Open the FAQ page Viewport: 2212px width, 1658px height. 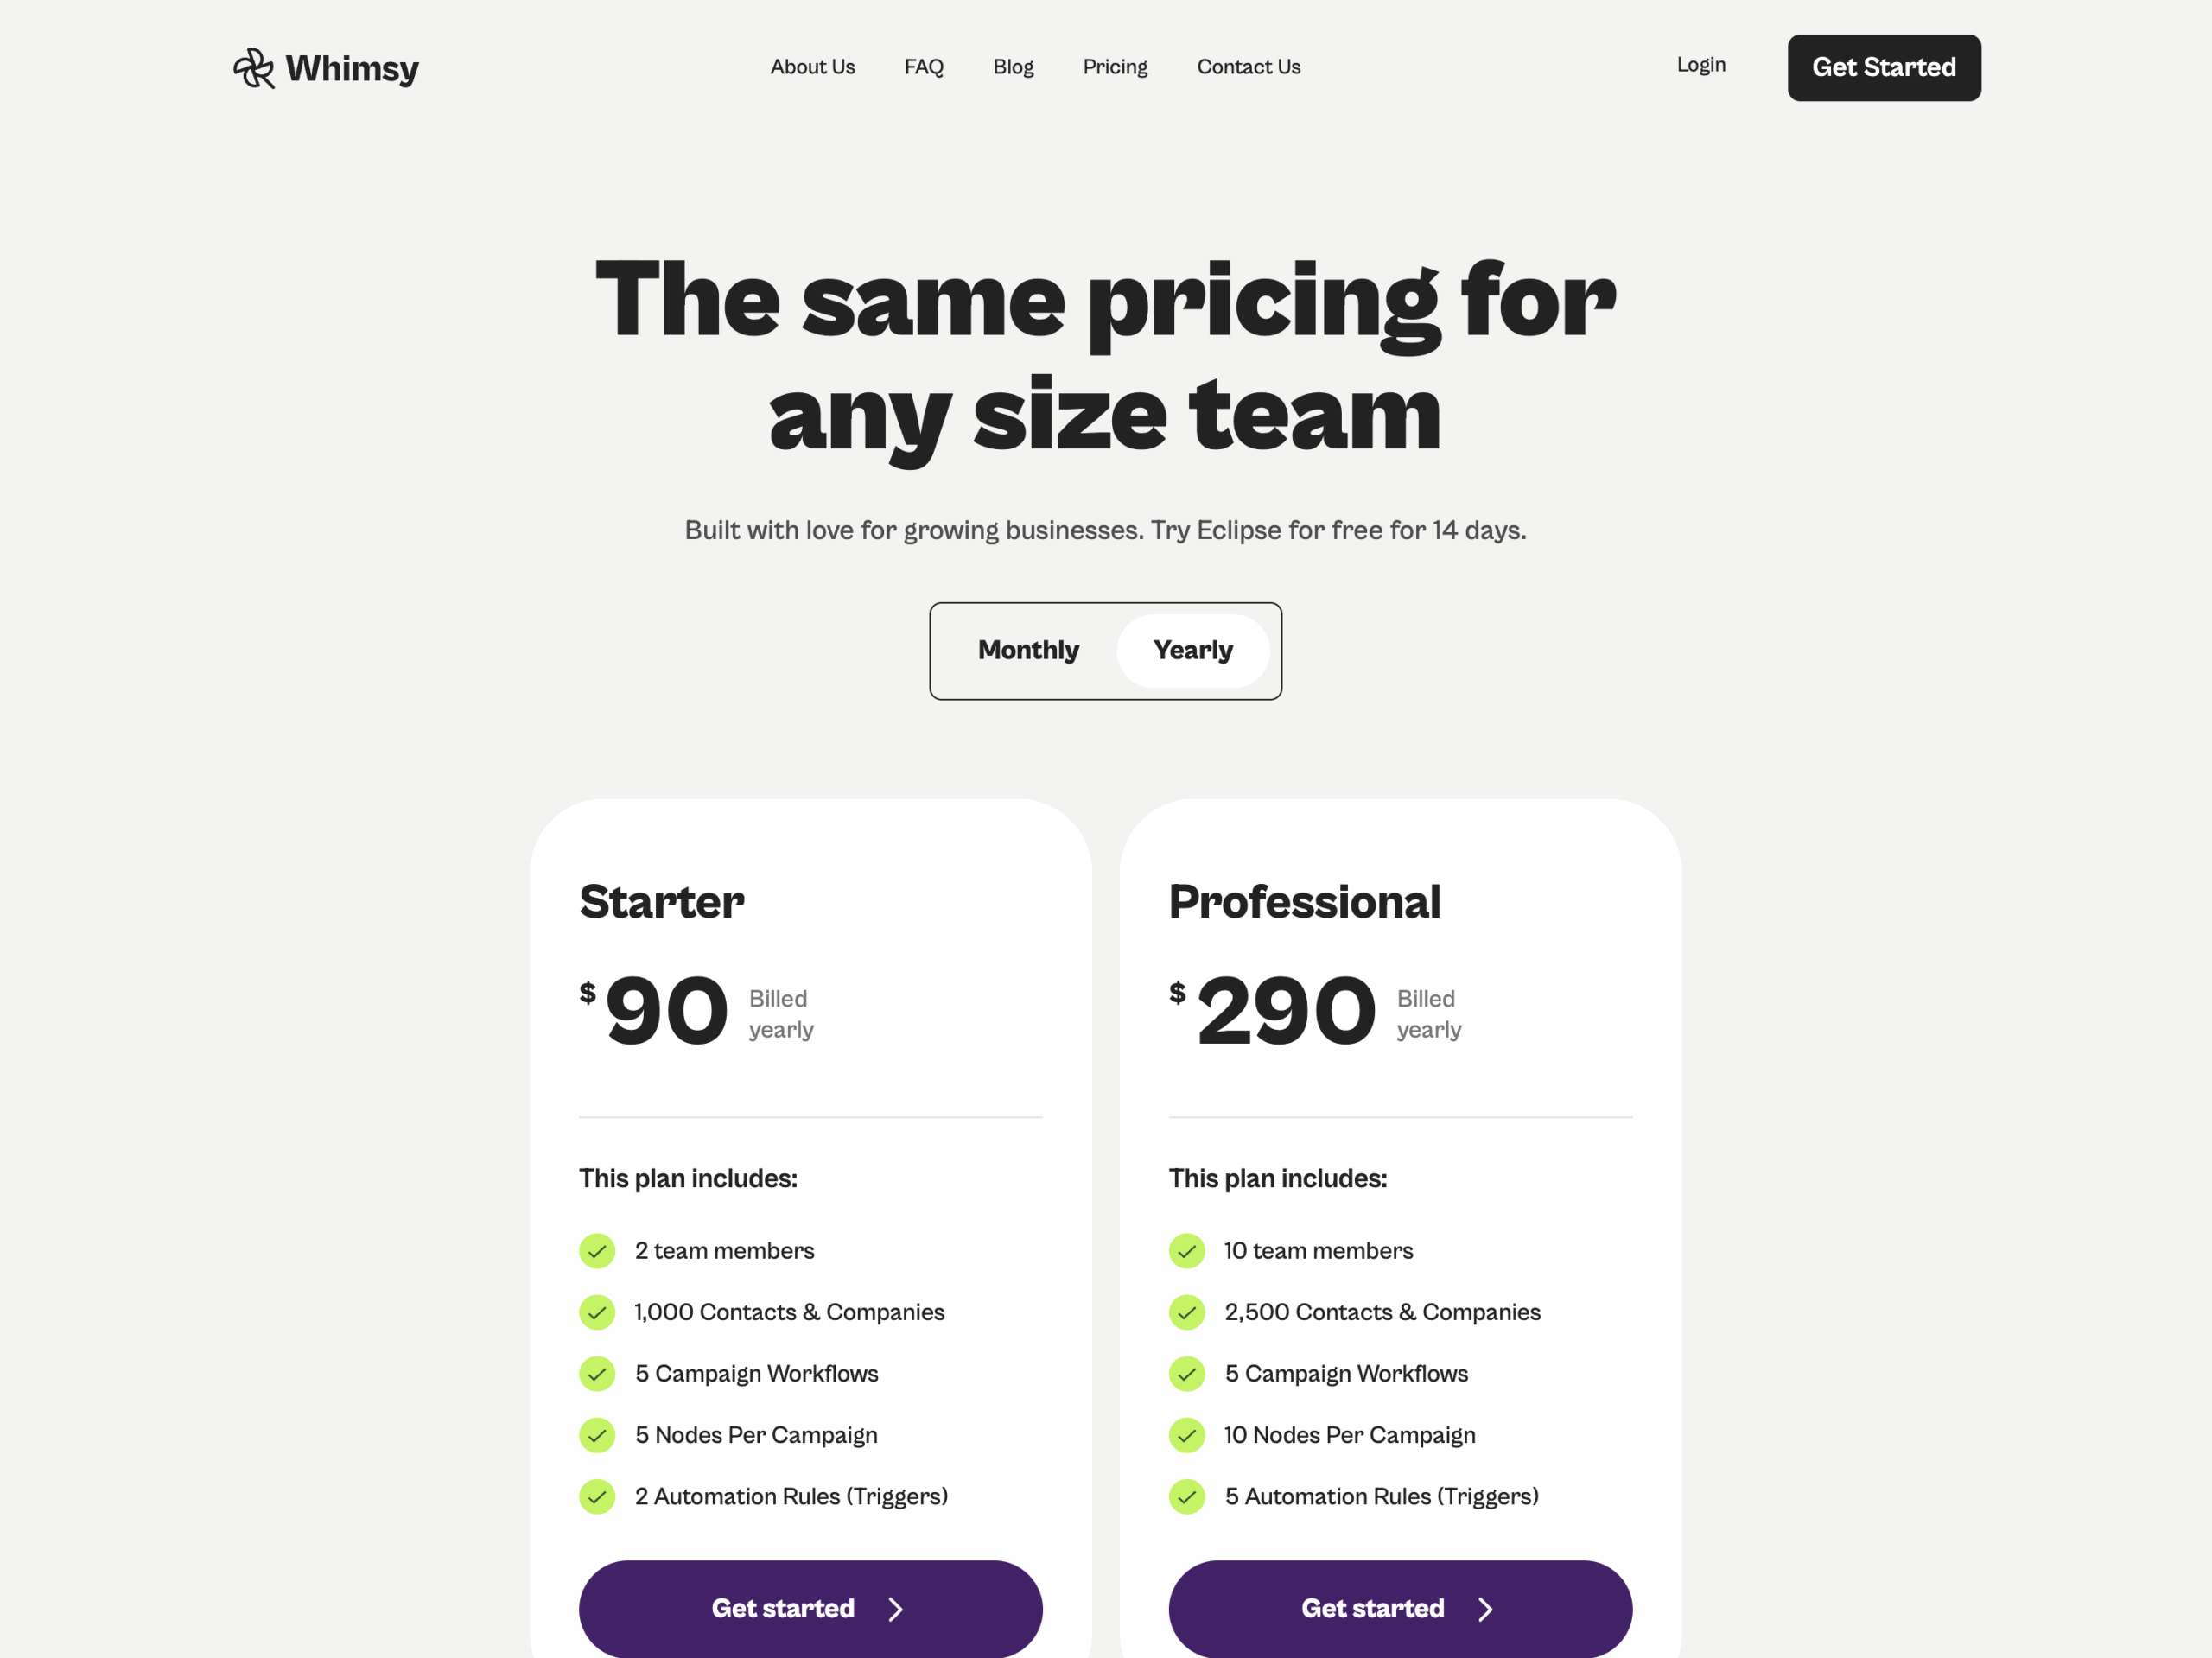[923, 66]
